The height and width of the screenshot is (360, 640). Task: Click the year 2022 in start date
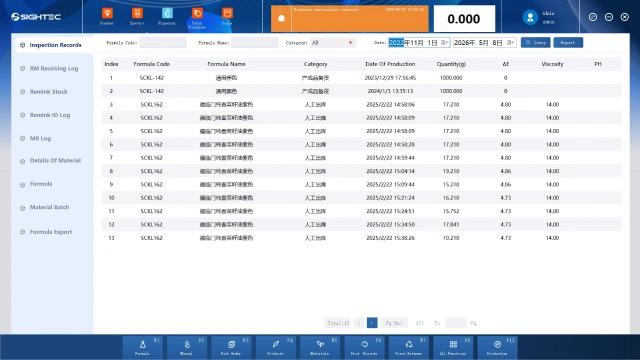[x=396, y=42]
